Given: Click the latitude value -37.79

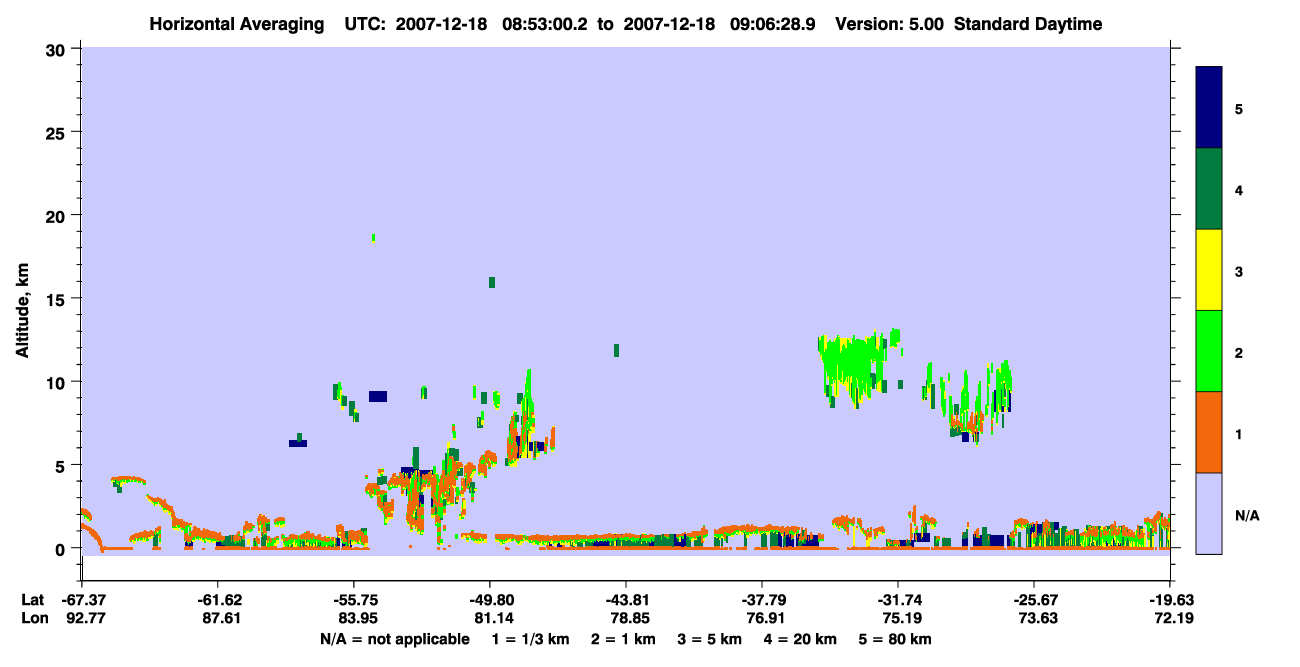Looking at the screenshot, I should tap(762, 600).
